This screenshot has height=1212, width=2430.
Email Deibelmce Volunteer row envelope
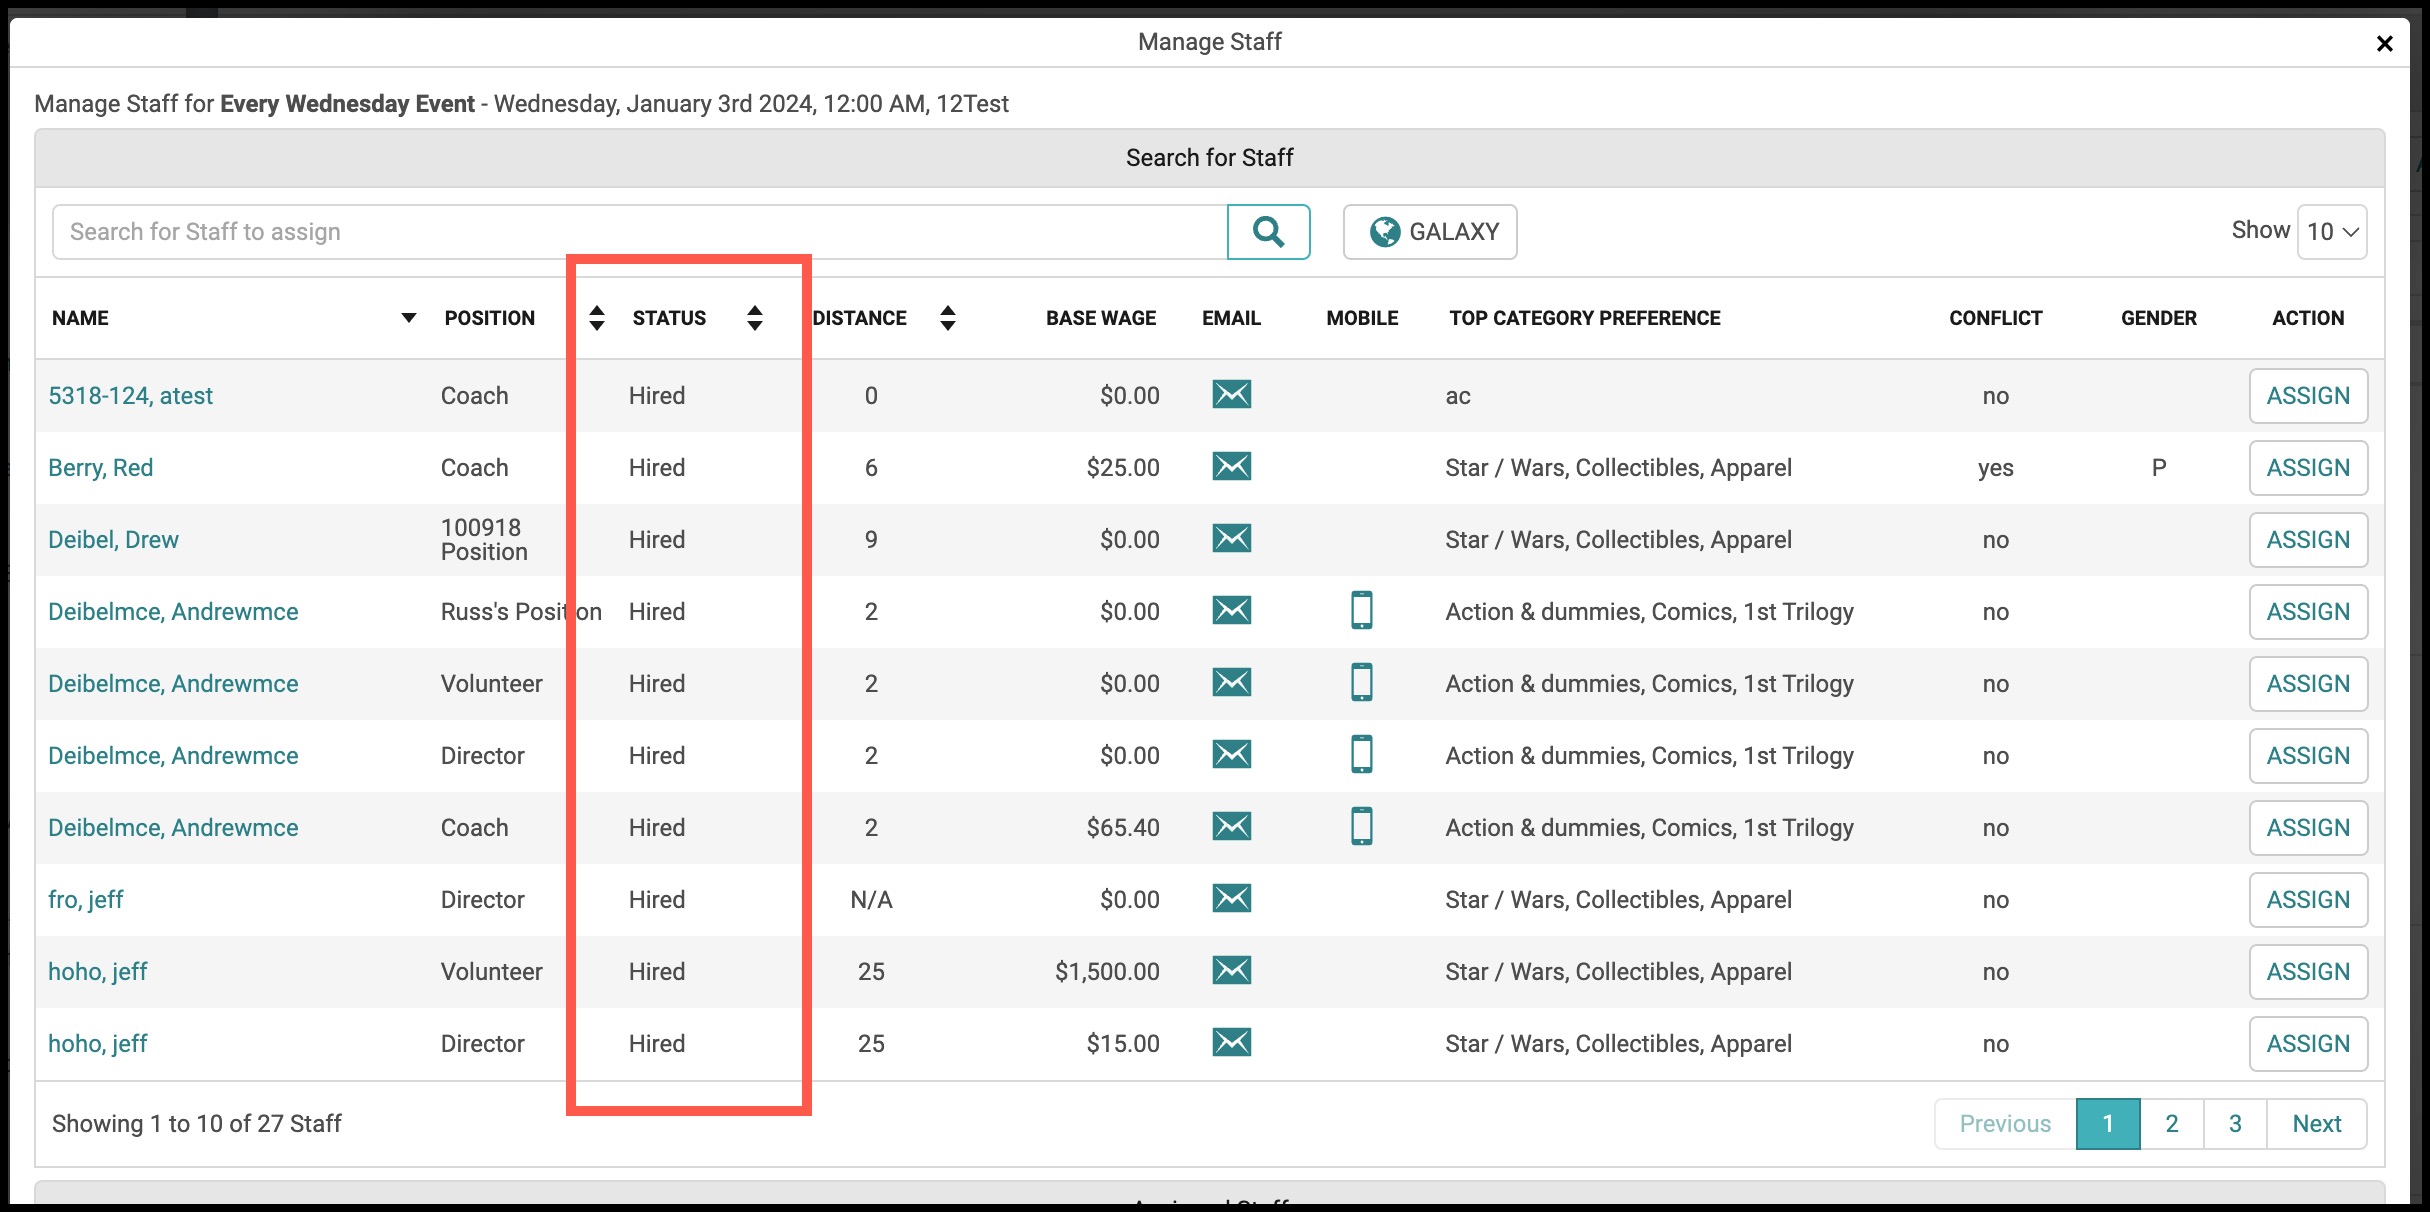(x=1232, y=683)
